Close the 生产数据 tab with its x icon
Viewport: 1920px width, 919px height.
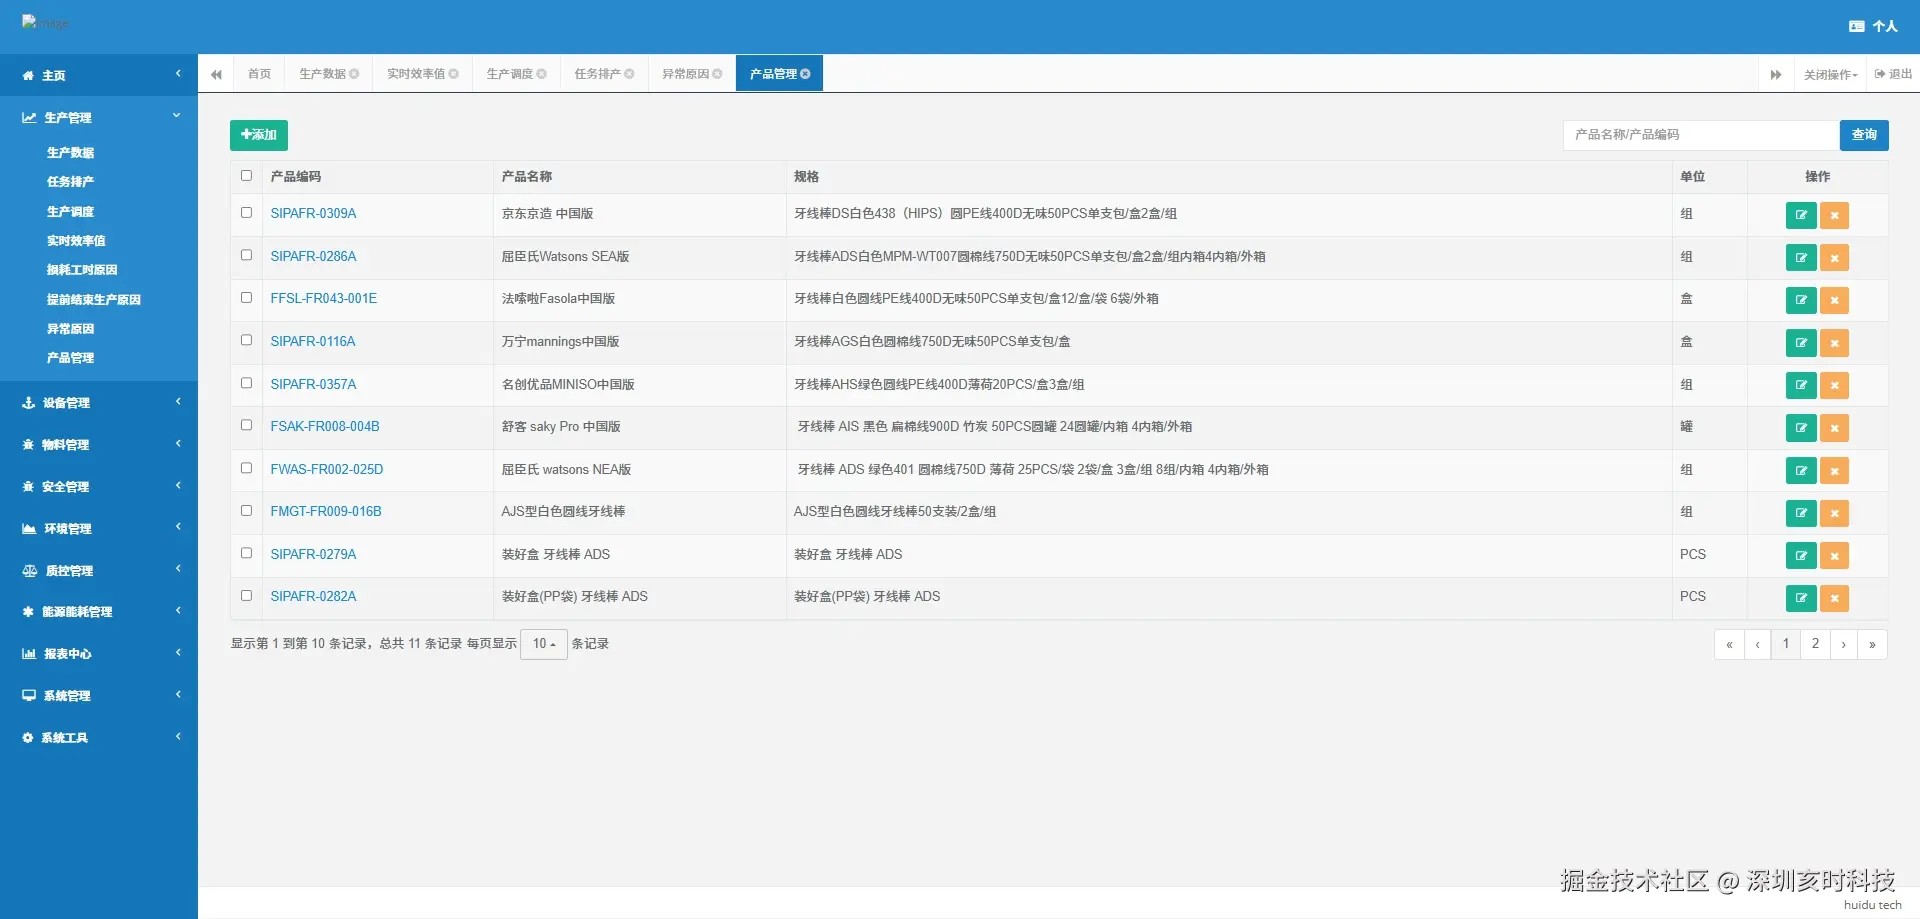point(354,74)
